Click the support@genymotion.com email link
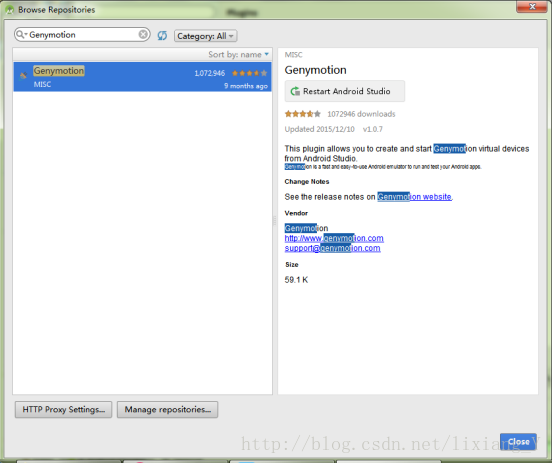The height and width of the screenshot is (463, 553). pyautogui.click(x=333, y=248)
